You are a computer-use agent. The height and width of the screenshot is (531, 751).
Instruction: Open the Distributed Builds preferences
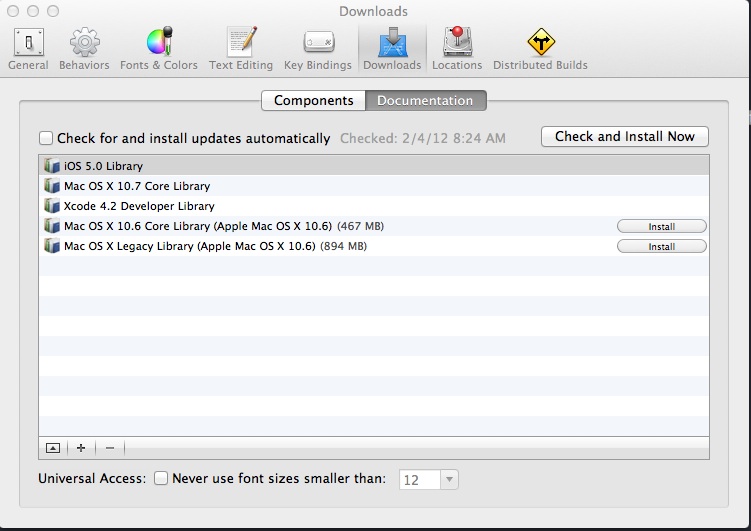tap(540, 49)
